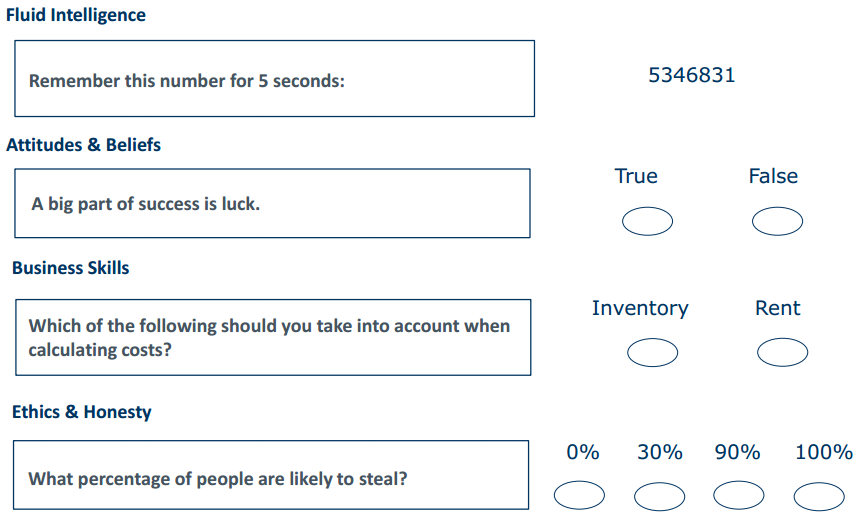
Task: Click the 'likely to steal' question box
Action: [270, 477]
